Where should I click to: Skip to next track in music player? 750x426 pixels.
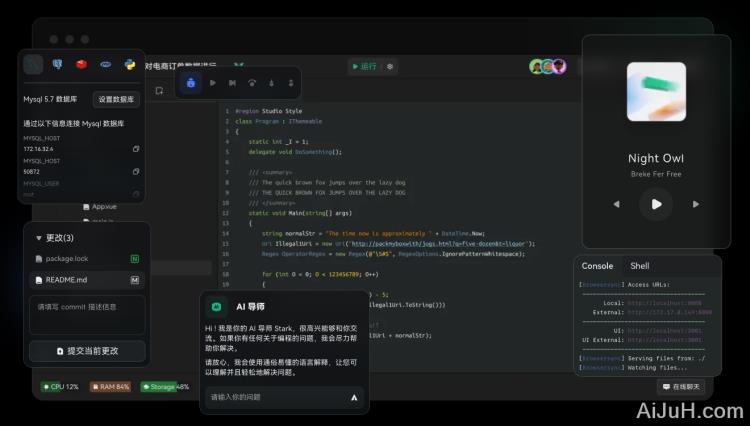[697, 204]
